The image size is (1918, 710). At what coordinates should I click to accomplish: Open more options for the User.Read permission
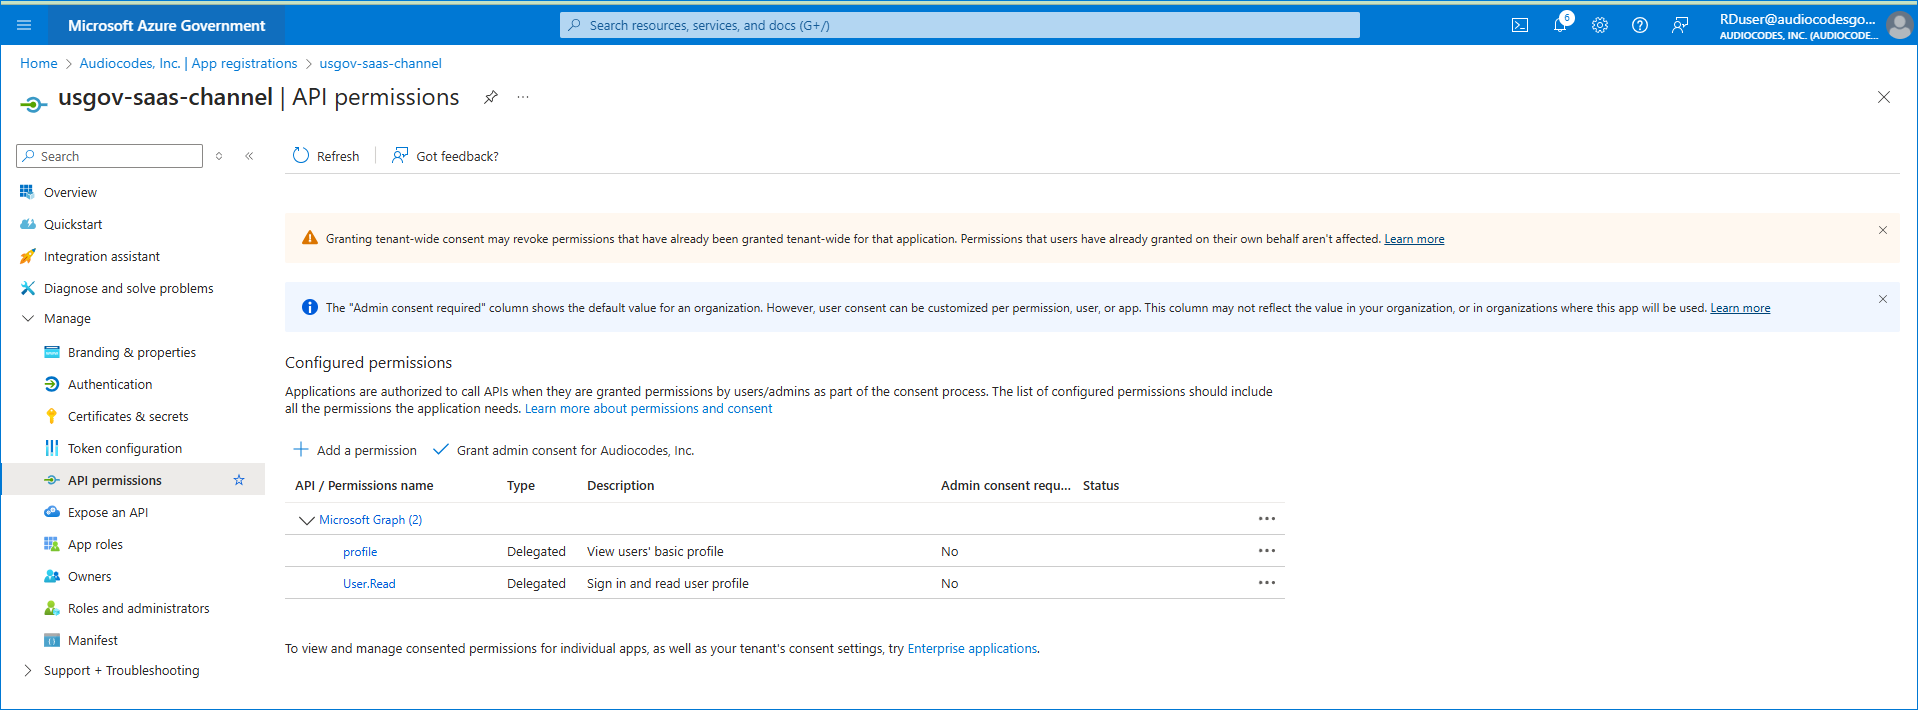1266,583
